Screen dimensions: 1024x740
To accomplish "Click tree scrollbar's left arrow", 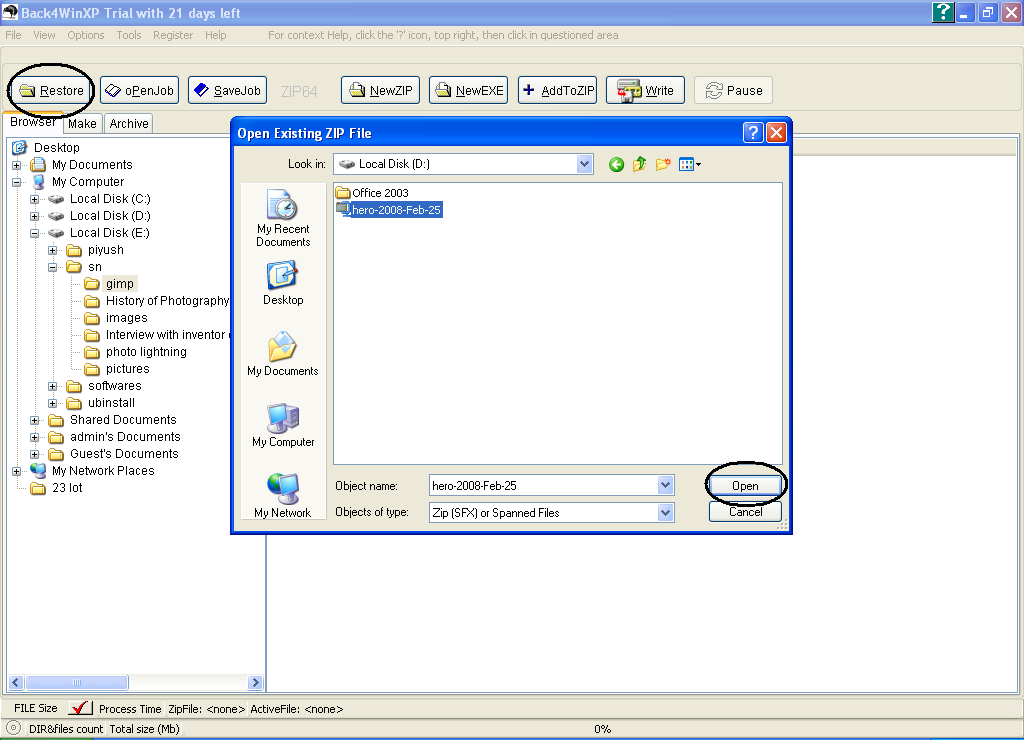I will pos(16,683).
